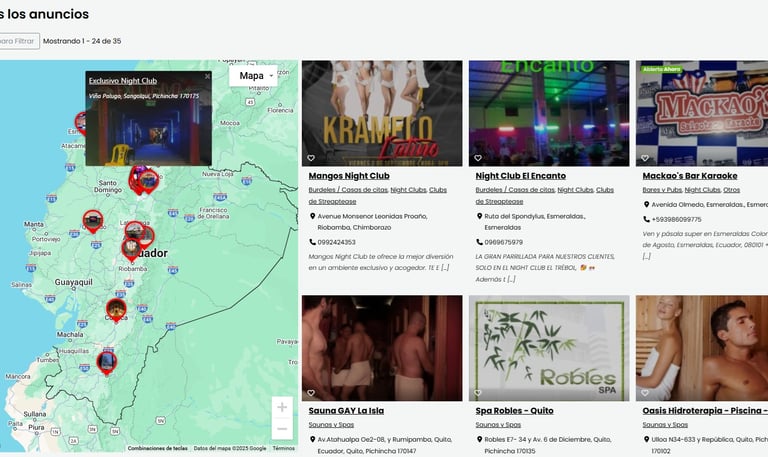Zoom out on the map with minus button
This screenshot has width=768, height=457.
(x=282, y=429)
